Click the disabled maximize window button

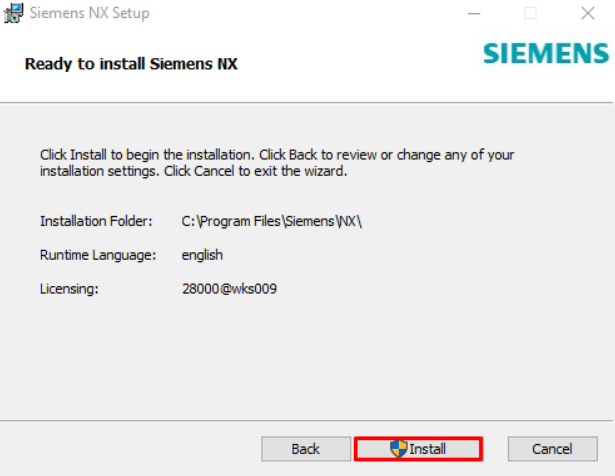tap(530, 13)
